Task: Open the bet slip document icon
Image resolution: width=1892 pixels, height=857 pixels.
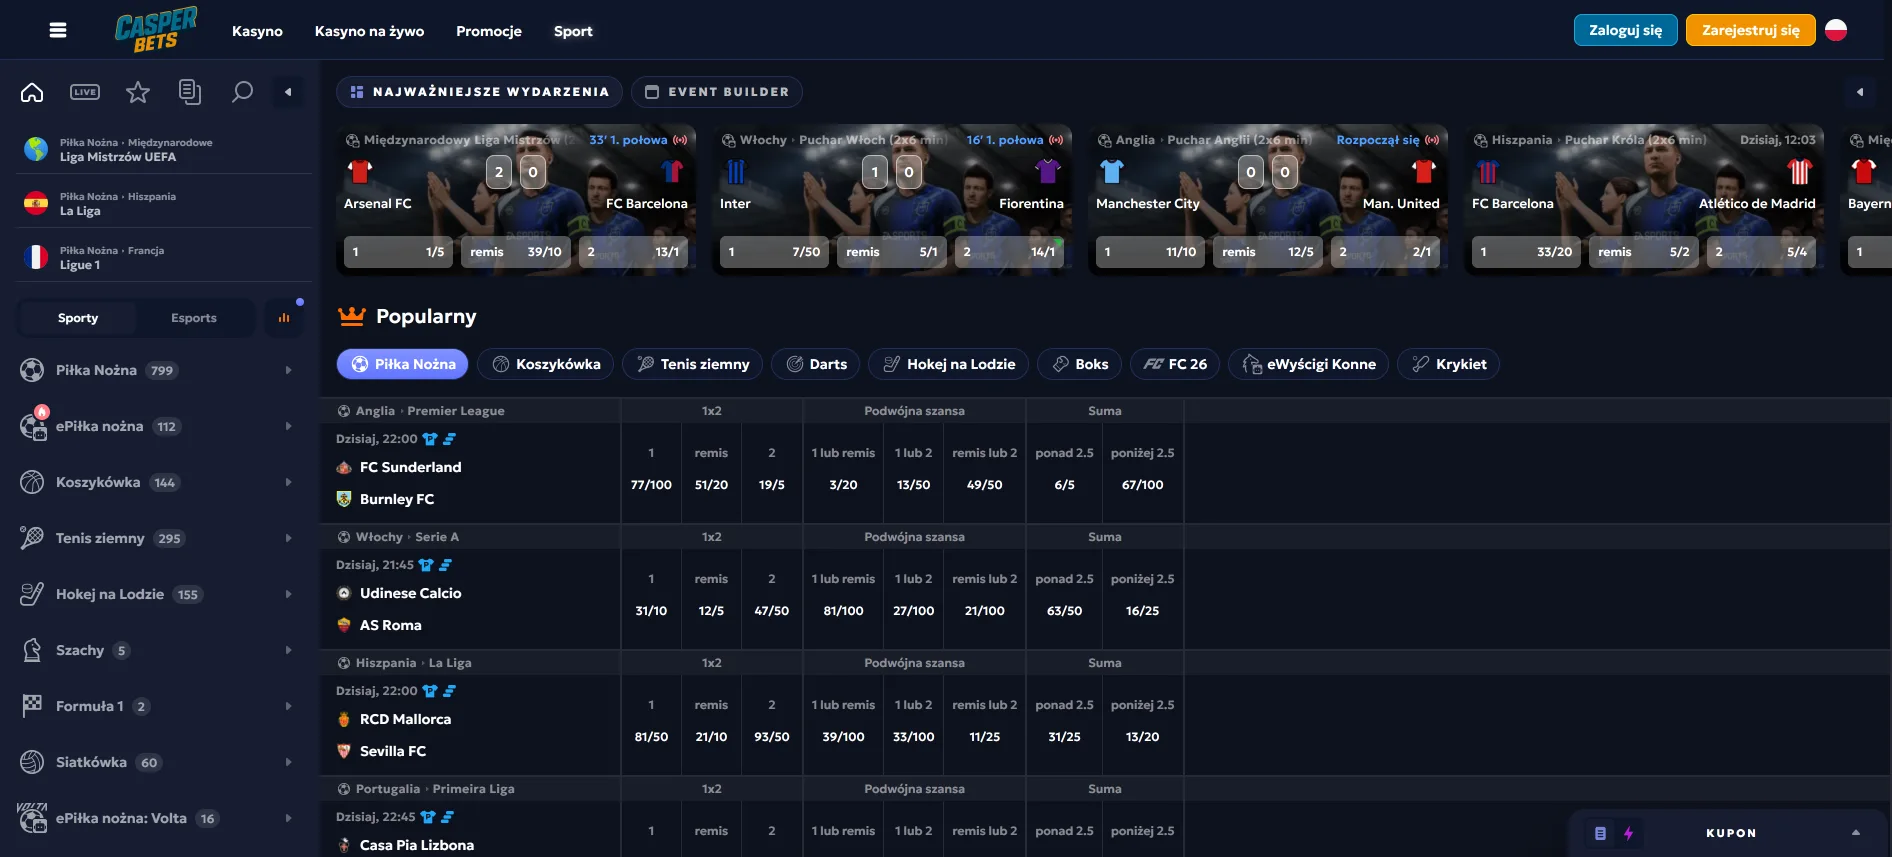Action: click(x=189, y=92)
